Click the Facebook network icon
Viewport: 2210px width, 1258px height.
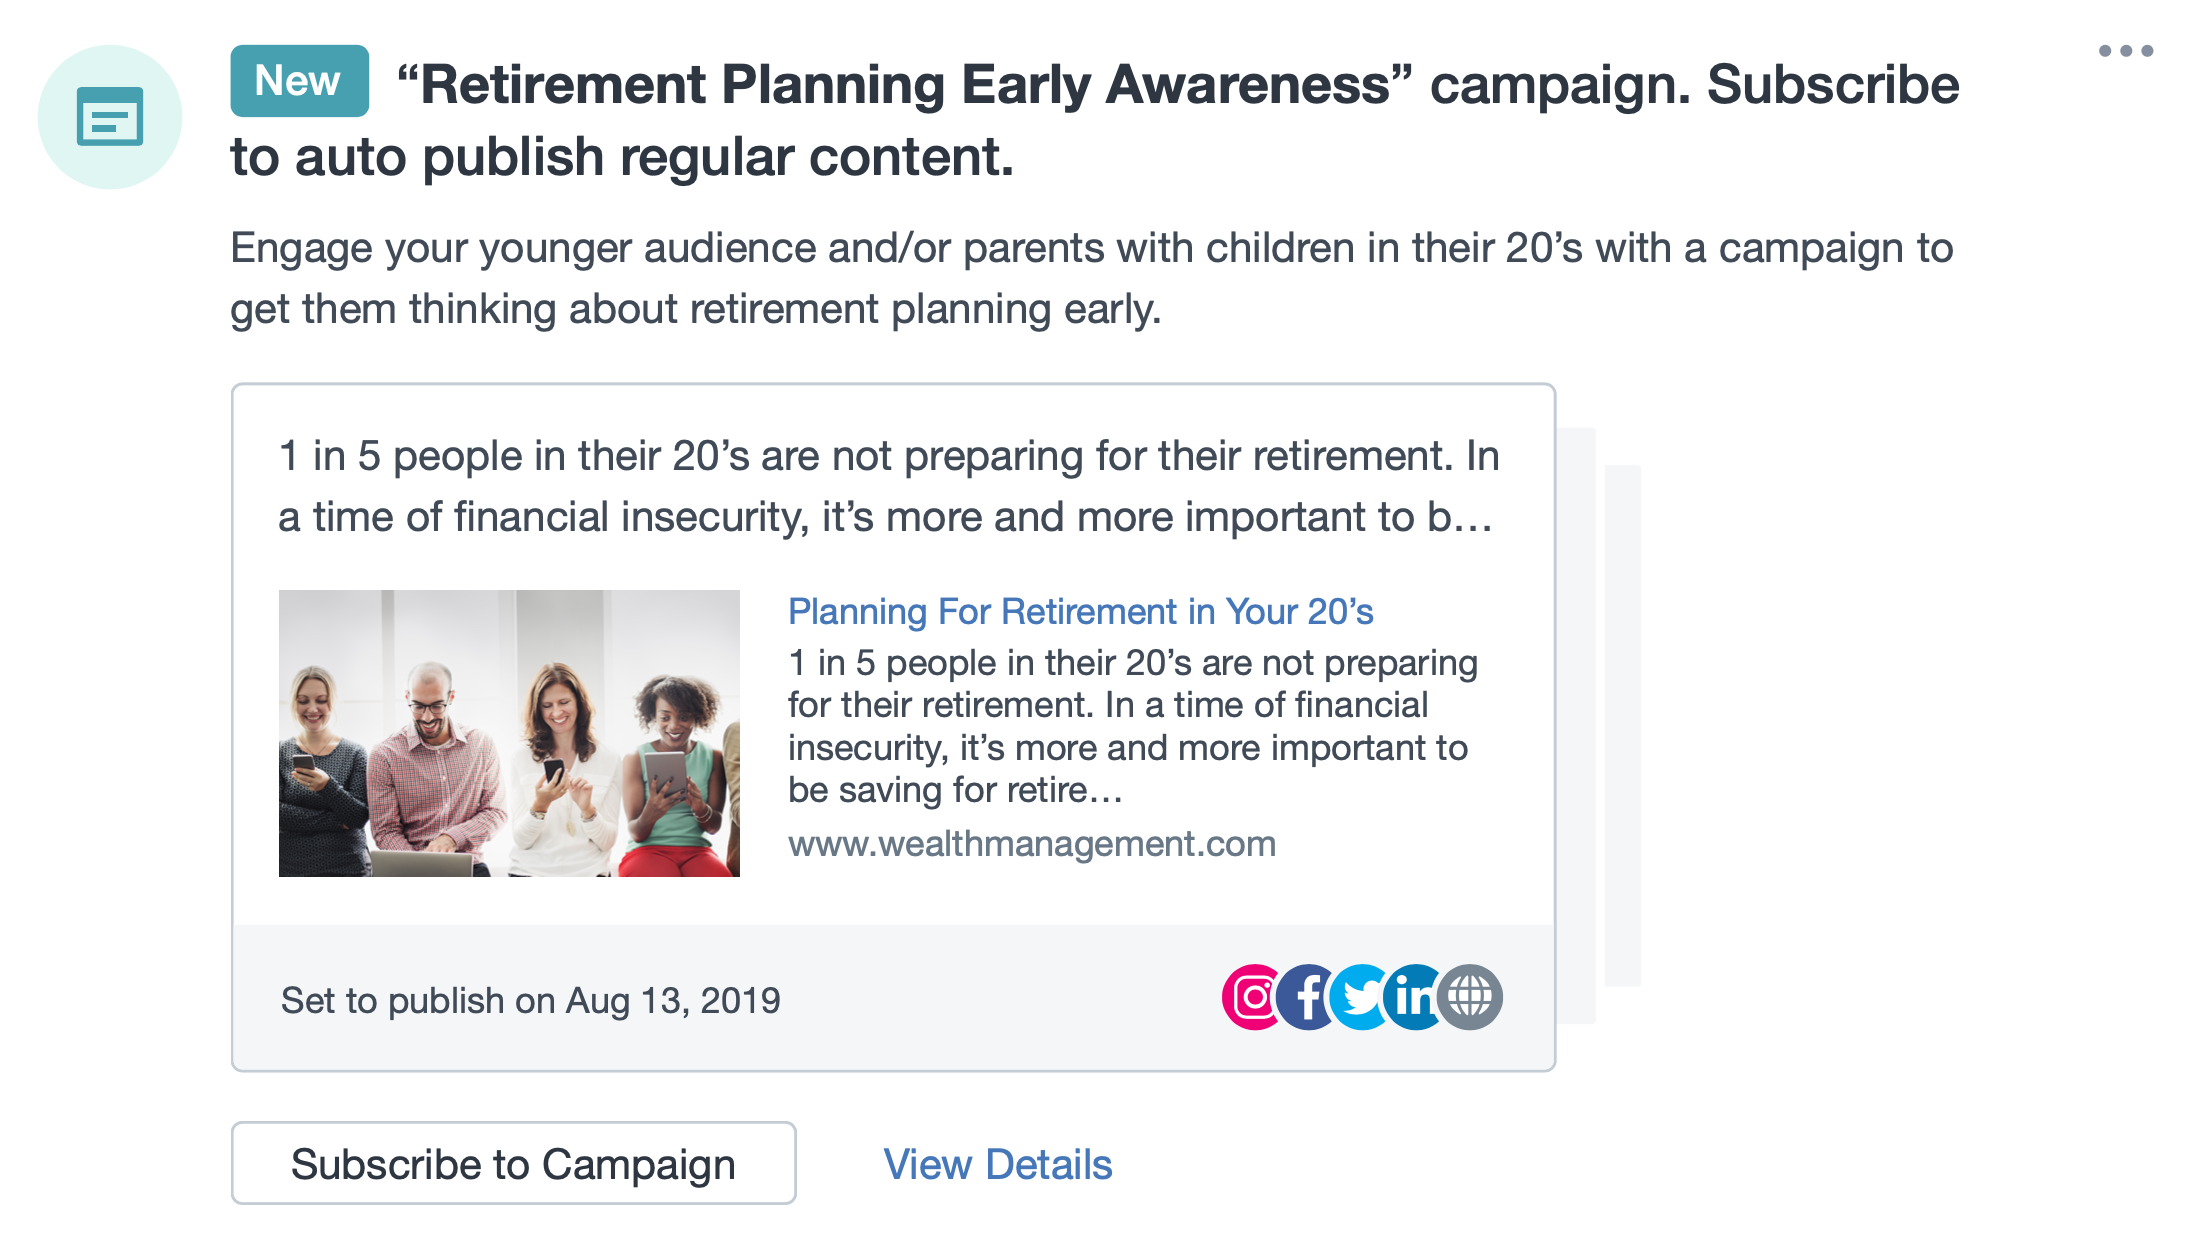pyautogui.click(x=1304, y=997)
